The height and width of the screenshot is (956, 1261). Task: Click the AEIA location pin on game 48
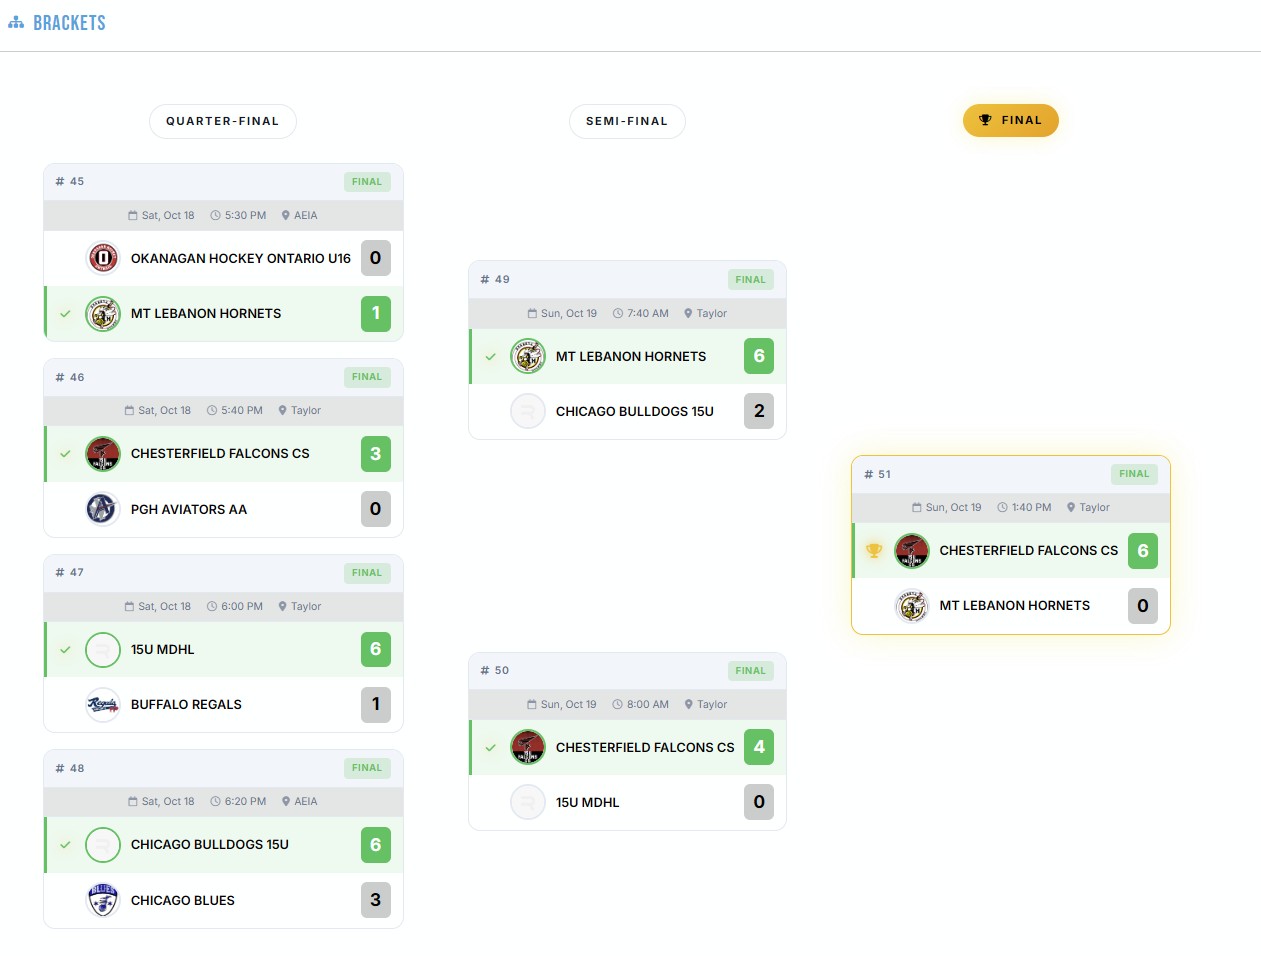coord(285,801)
